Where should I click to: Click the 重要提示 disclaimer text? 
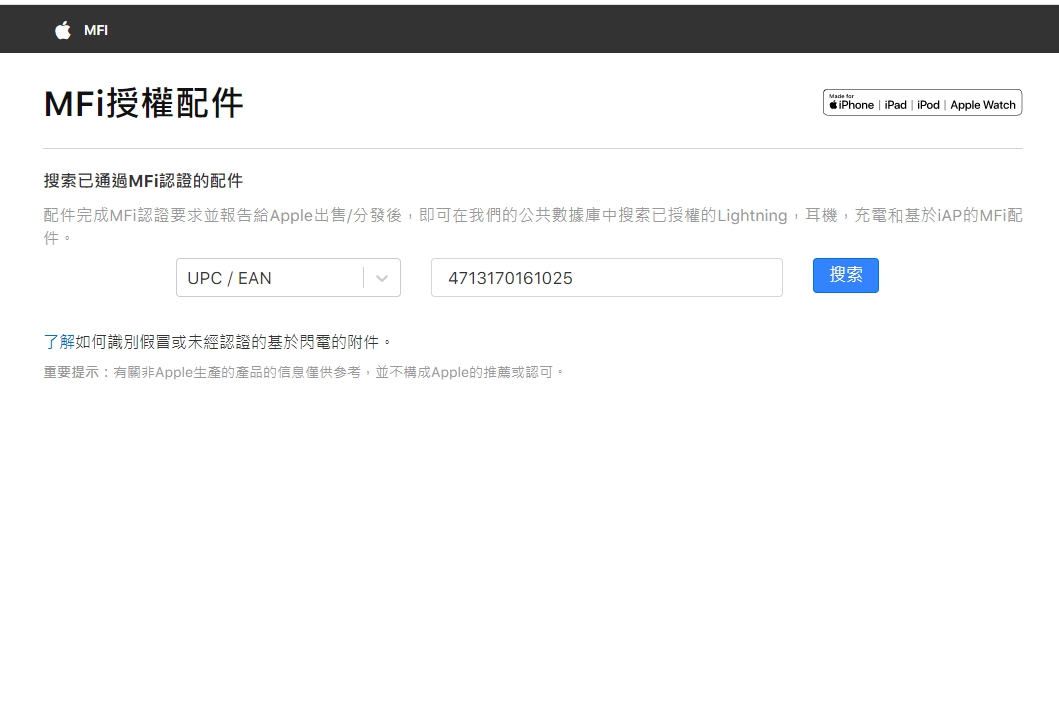click(304, 372)
